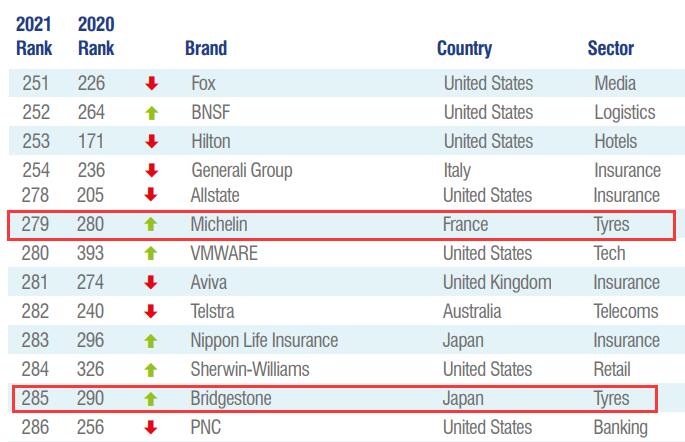
Task: Click the green up arrow next to Bridgestone
Action: tap(151, 399)
